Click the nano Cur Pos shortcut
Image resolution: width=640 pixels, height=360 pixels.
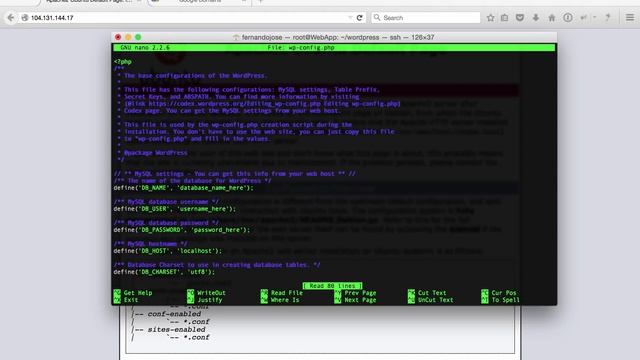pyautogui.click(x=499, y=293)
